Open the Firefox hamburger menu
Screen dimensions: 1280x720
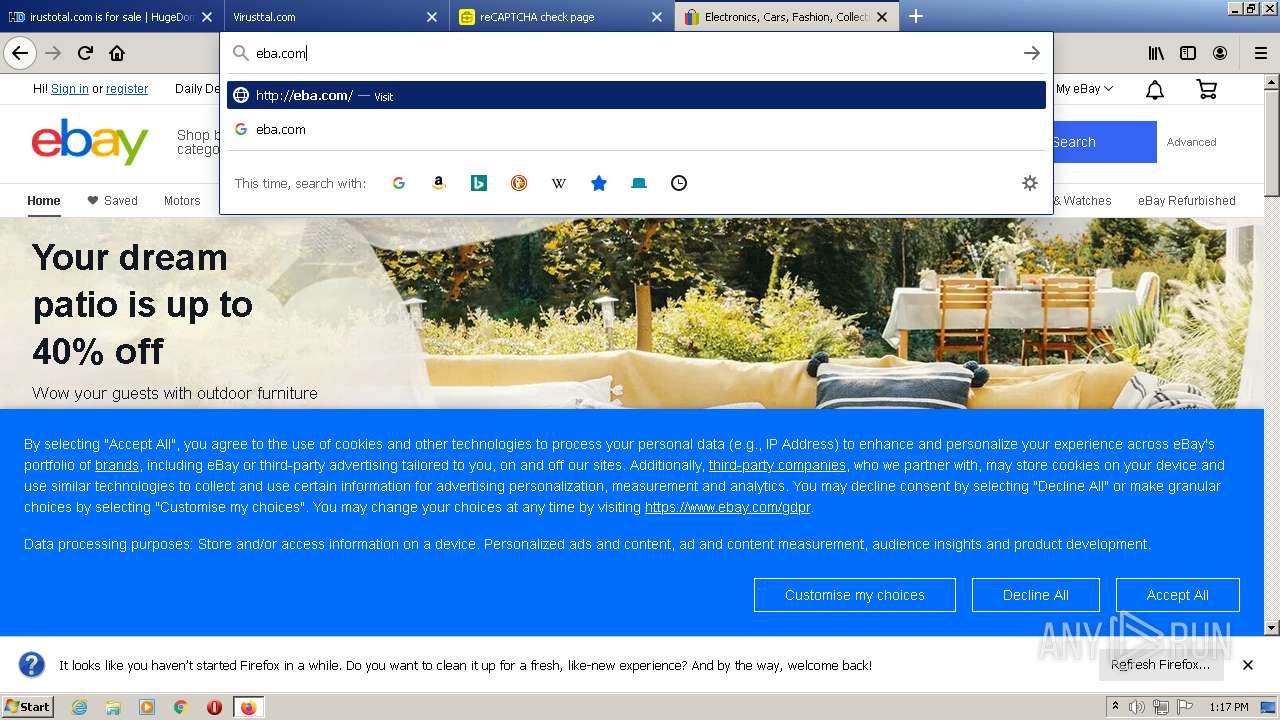point(1260,53)
